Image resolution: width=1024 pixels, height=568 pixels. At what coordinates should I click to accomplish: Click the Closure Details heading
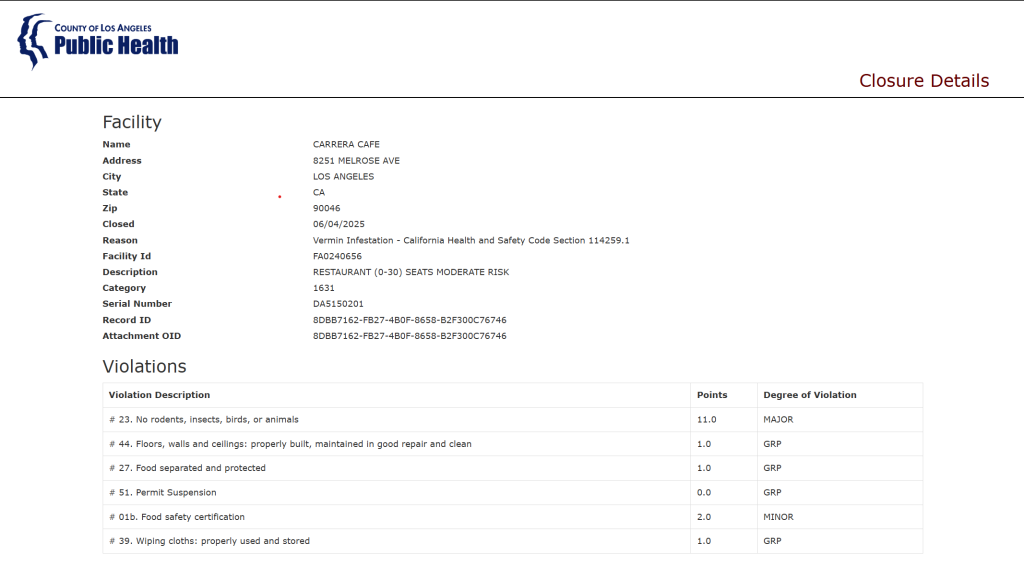point(923,80)
